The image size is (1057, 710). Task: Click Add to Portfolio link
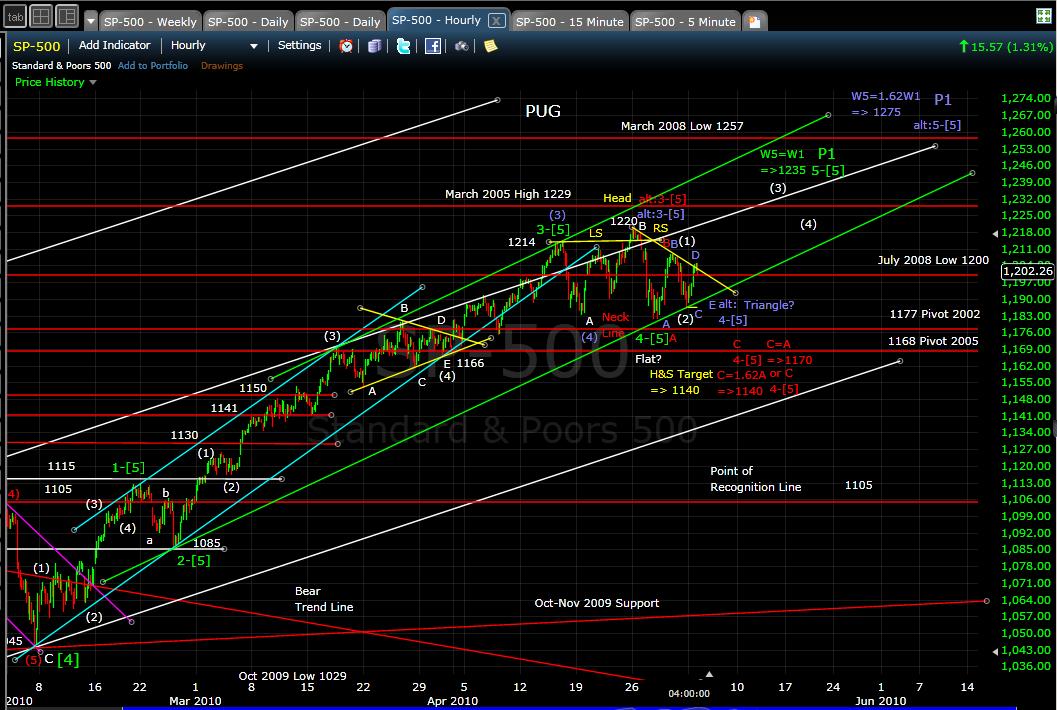pos(153,65)
